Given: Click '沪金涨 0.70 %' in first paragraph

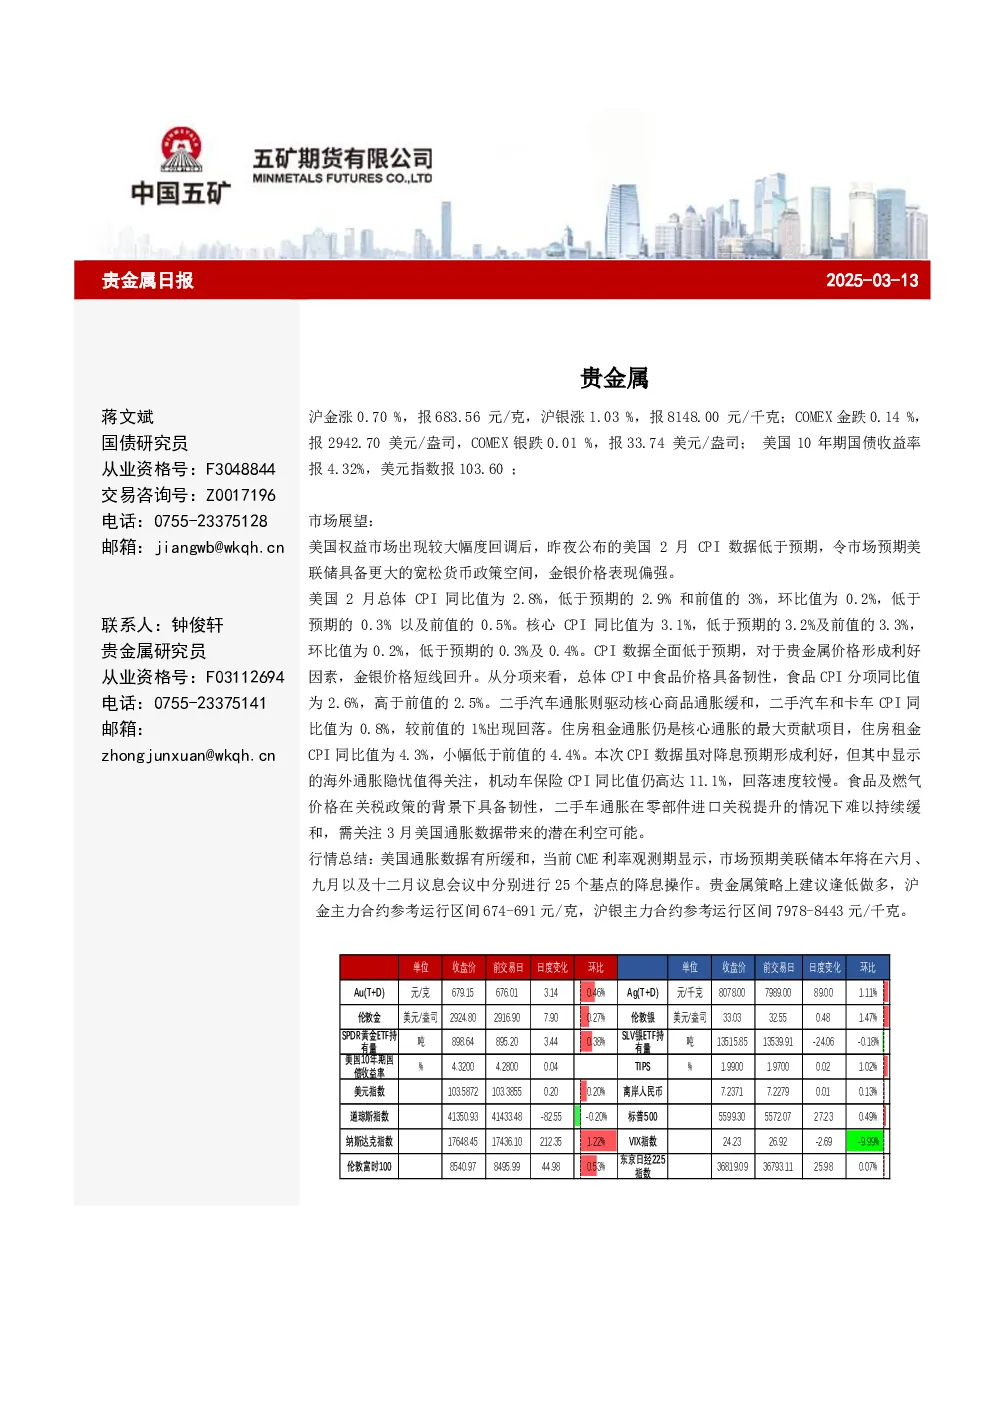Looking at the screenshot, I should (356, 417).
